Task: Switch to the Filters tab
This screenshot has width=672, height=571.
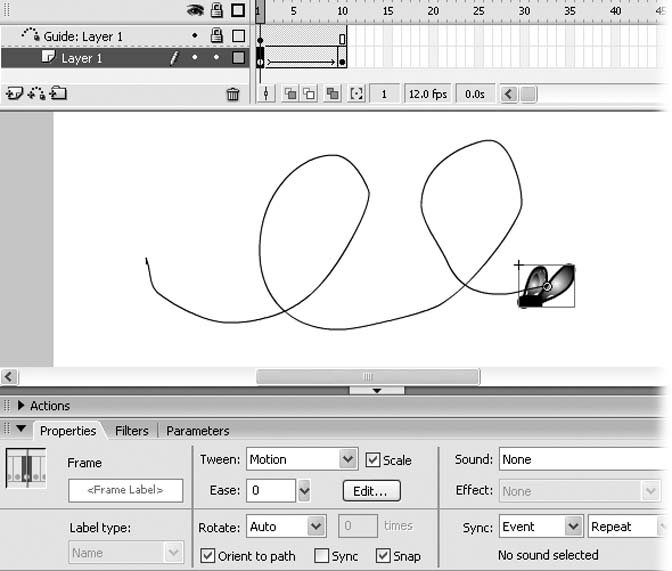Action: point(131,431)
